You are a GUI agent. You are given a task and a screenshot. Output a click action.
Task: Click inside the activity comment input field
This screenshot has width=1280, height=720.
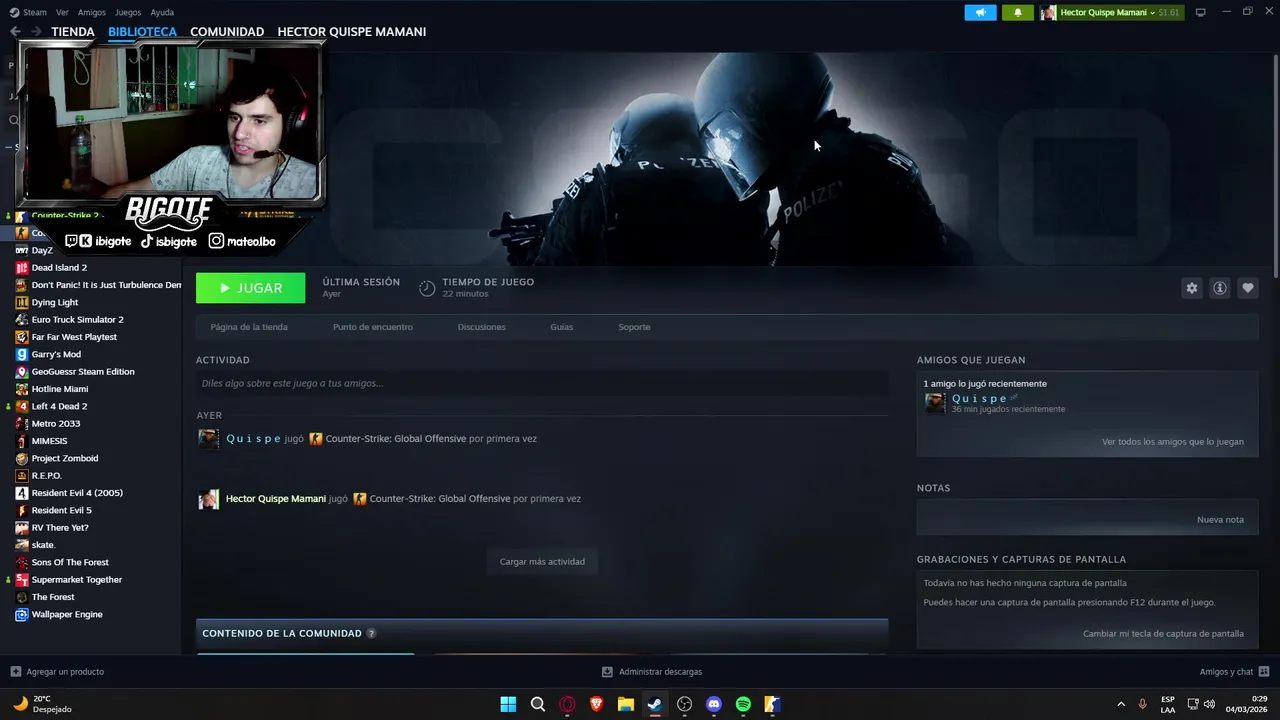click(x=542, y=383)
